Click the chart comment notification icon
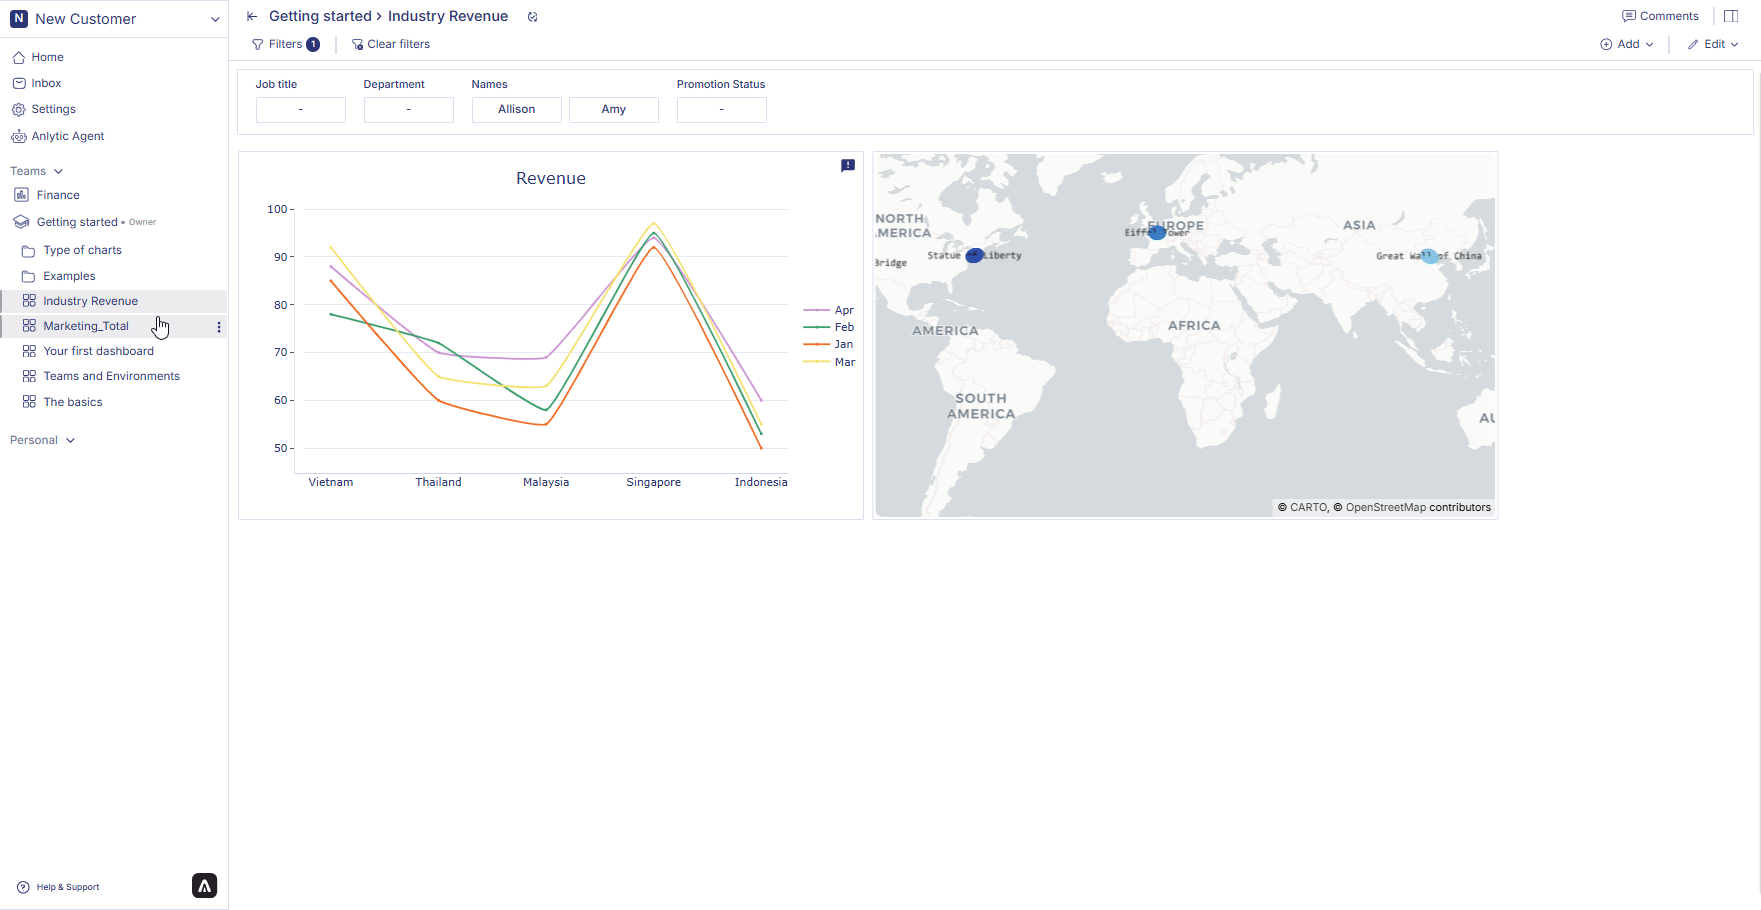The height and width of the screenshot is (910, 1761). pyautogui.click(x=848, y=166)
